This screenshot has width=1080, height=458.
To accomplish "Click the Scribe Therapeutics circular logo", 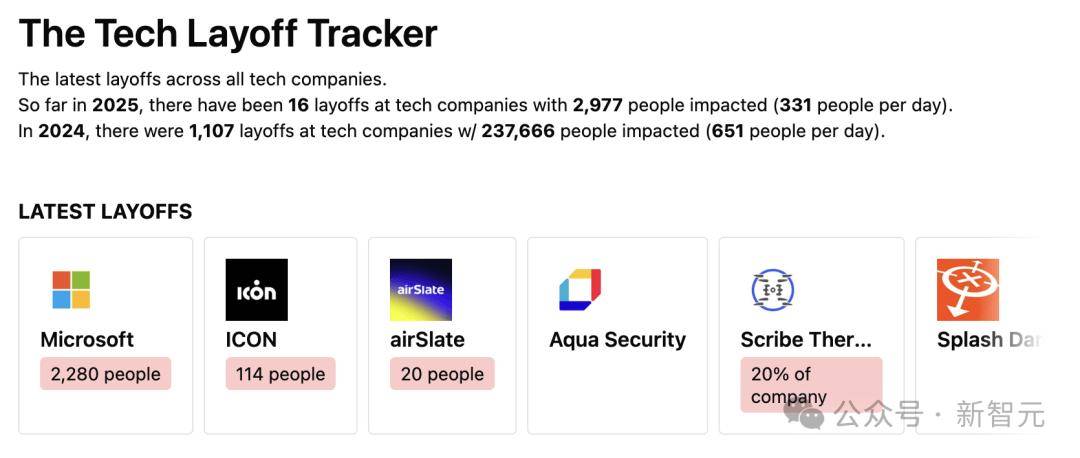I will point(772,289).
